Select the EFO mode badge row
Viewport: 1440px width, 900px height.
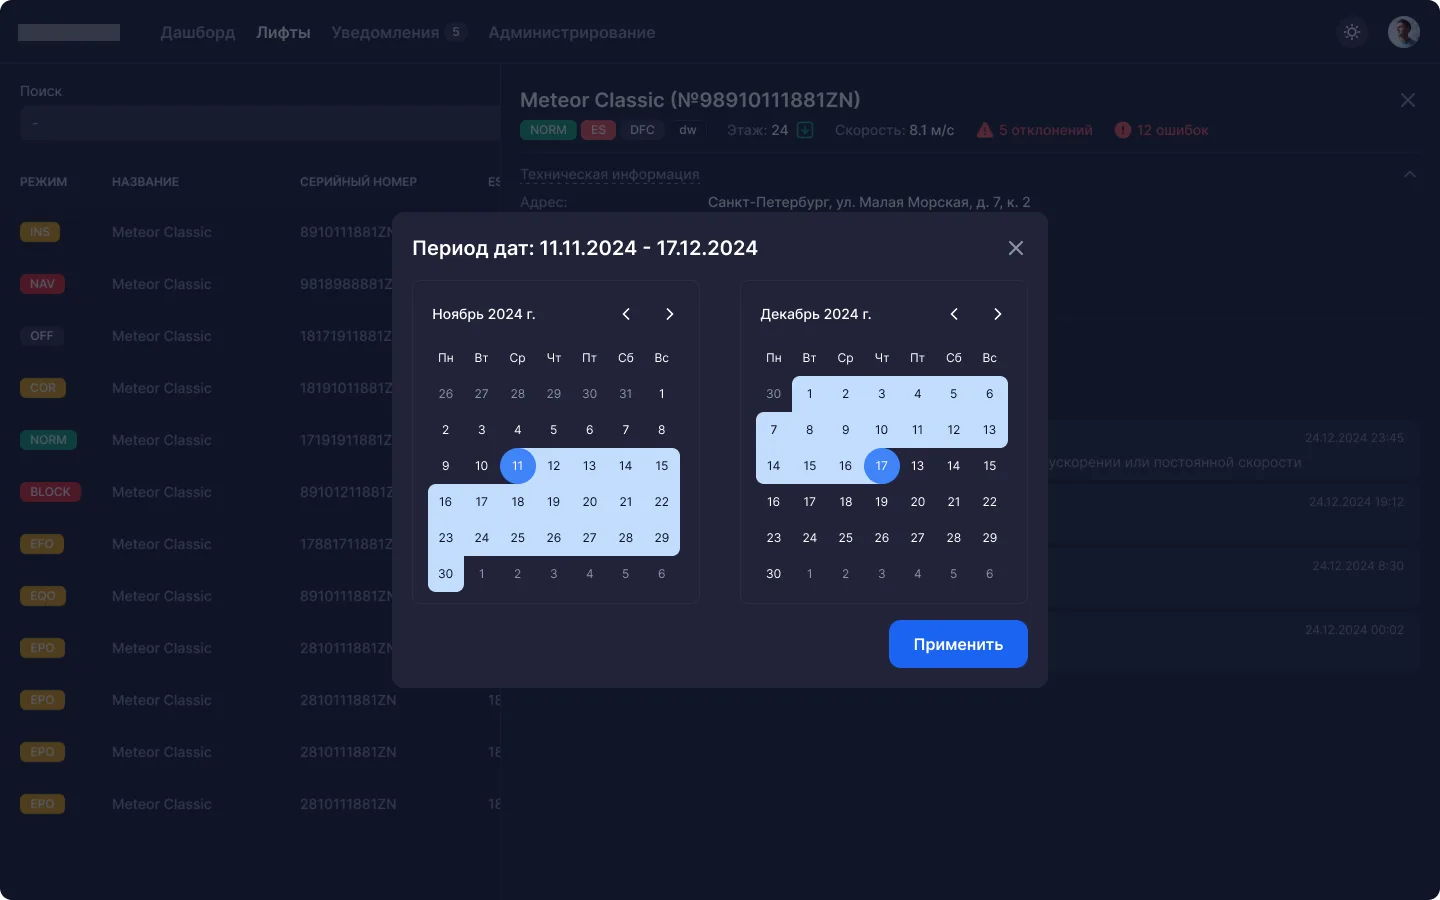[x=42, y=544]
